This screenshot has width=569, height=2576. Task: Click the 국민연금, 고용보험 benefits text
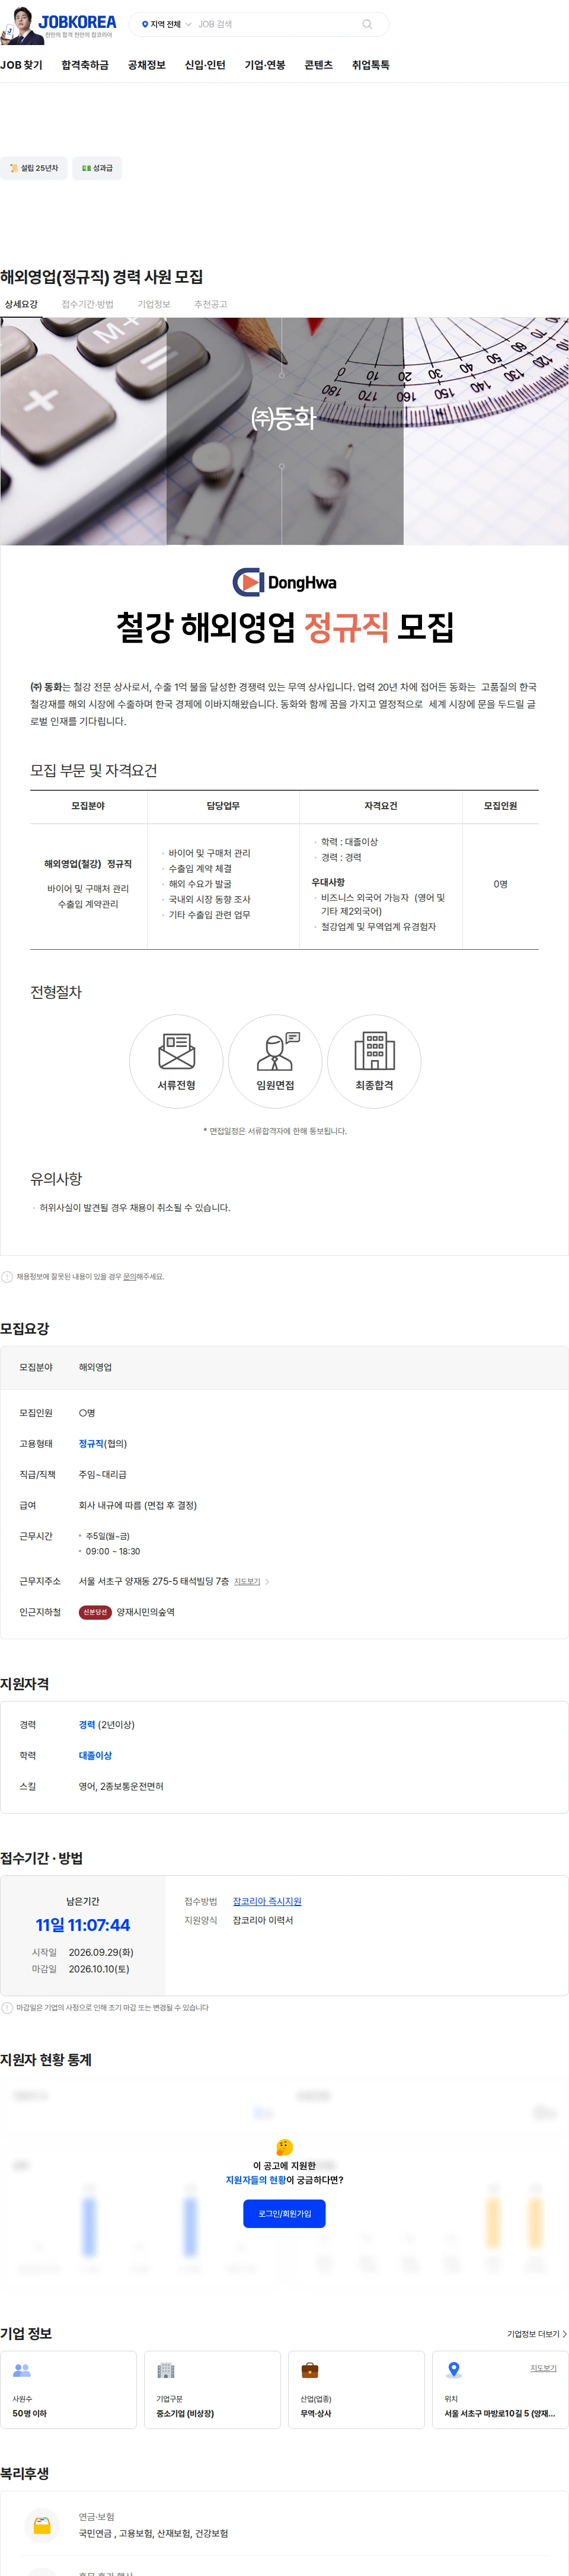[153, 2534]
